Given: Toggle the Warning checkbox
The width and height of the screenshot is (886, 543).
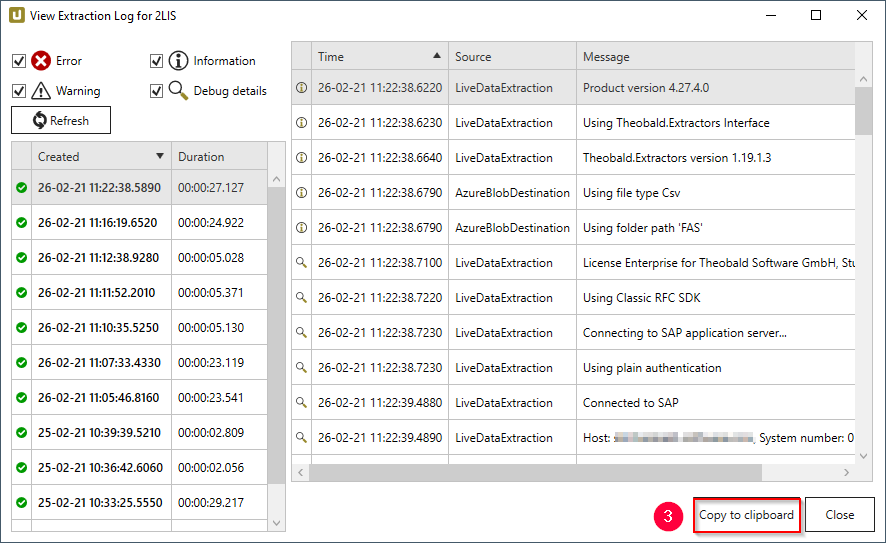Looking at the screenshot, I should tap(19, 91).
